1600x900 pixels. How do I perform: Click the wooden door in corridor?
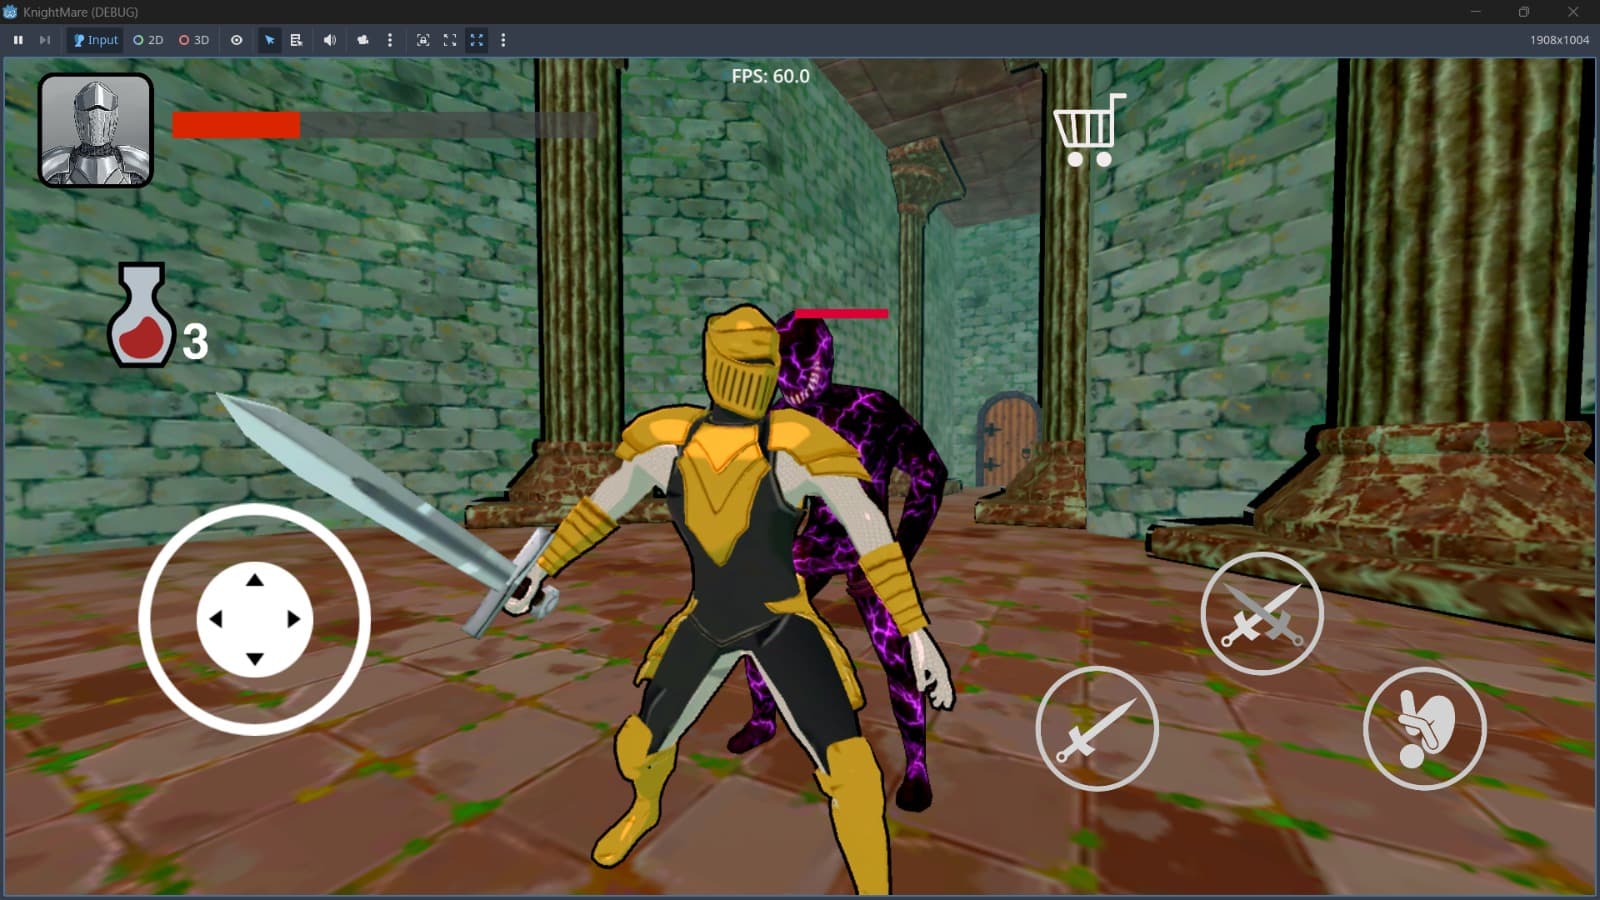pos(1007,440)
